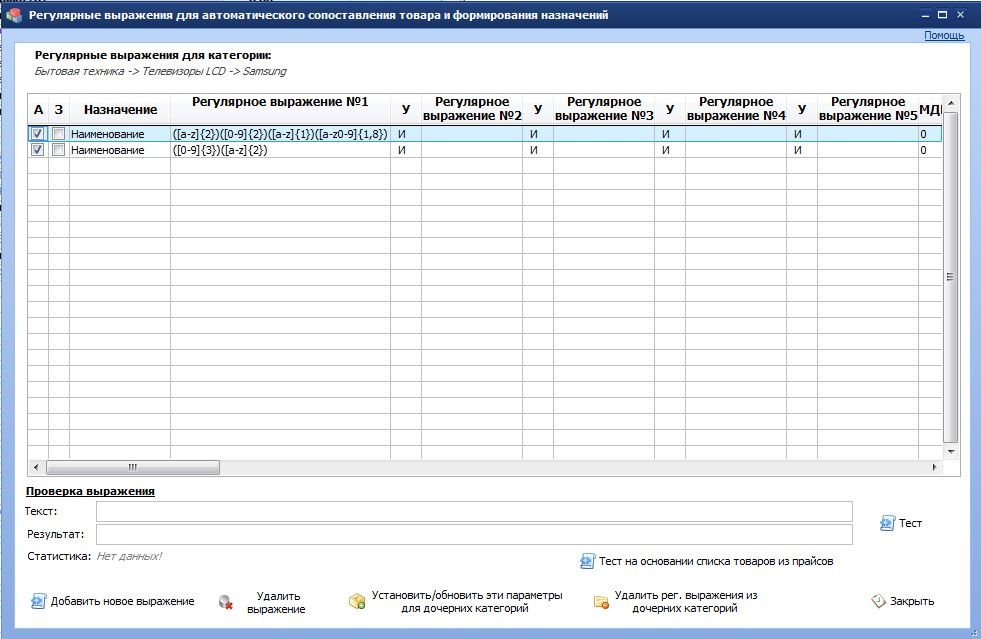Click the Регулярное выражение №3 column header
981x639 pixels.
pos(604,110)
